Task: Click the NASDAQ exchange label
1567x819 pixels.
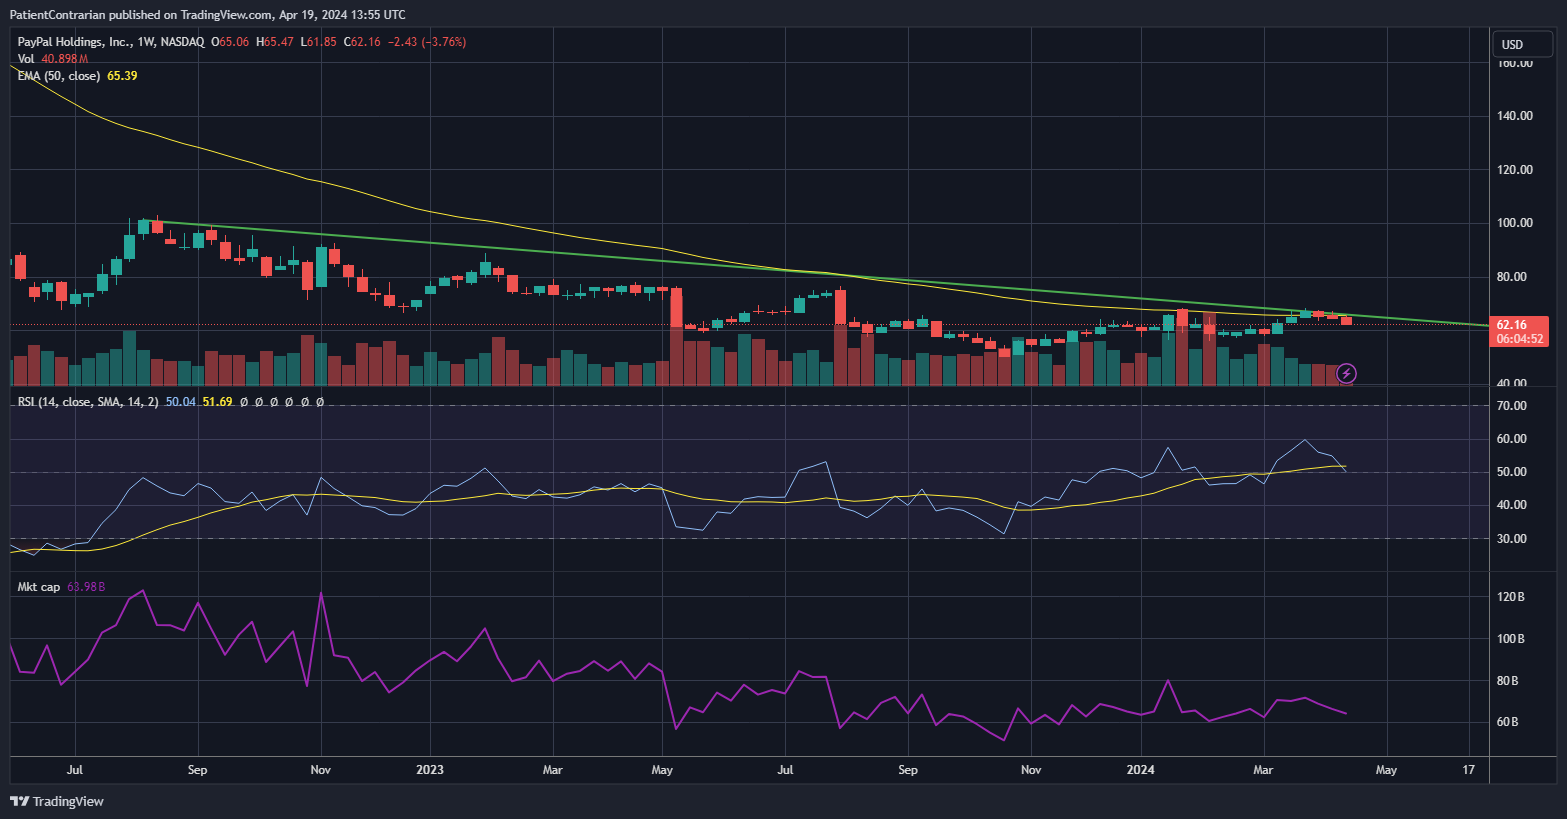Action: click(183, 42)
